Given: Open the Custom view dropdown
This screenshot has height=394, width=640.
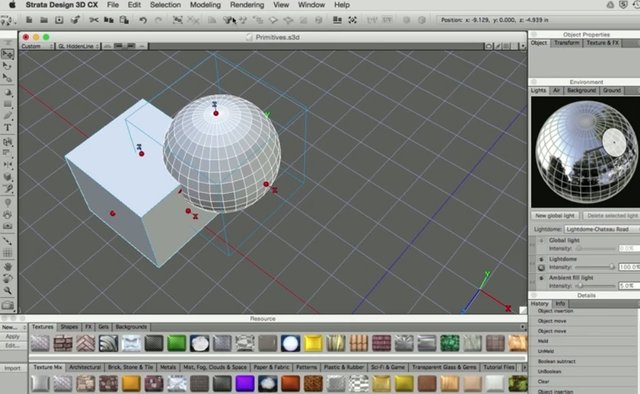Looking at the screenshot, I should [x=37, y=47].
